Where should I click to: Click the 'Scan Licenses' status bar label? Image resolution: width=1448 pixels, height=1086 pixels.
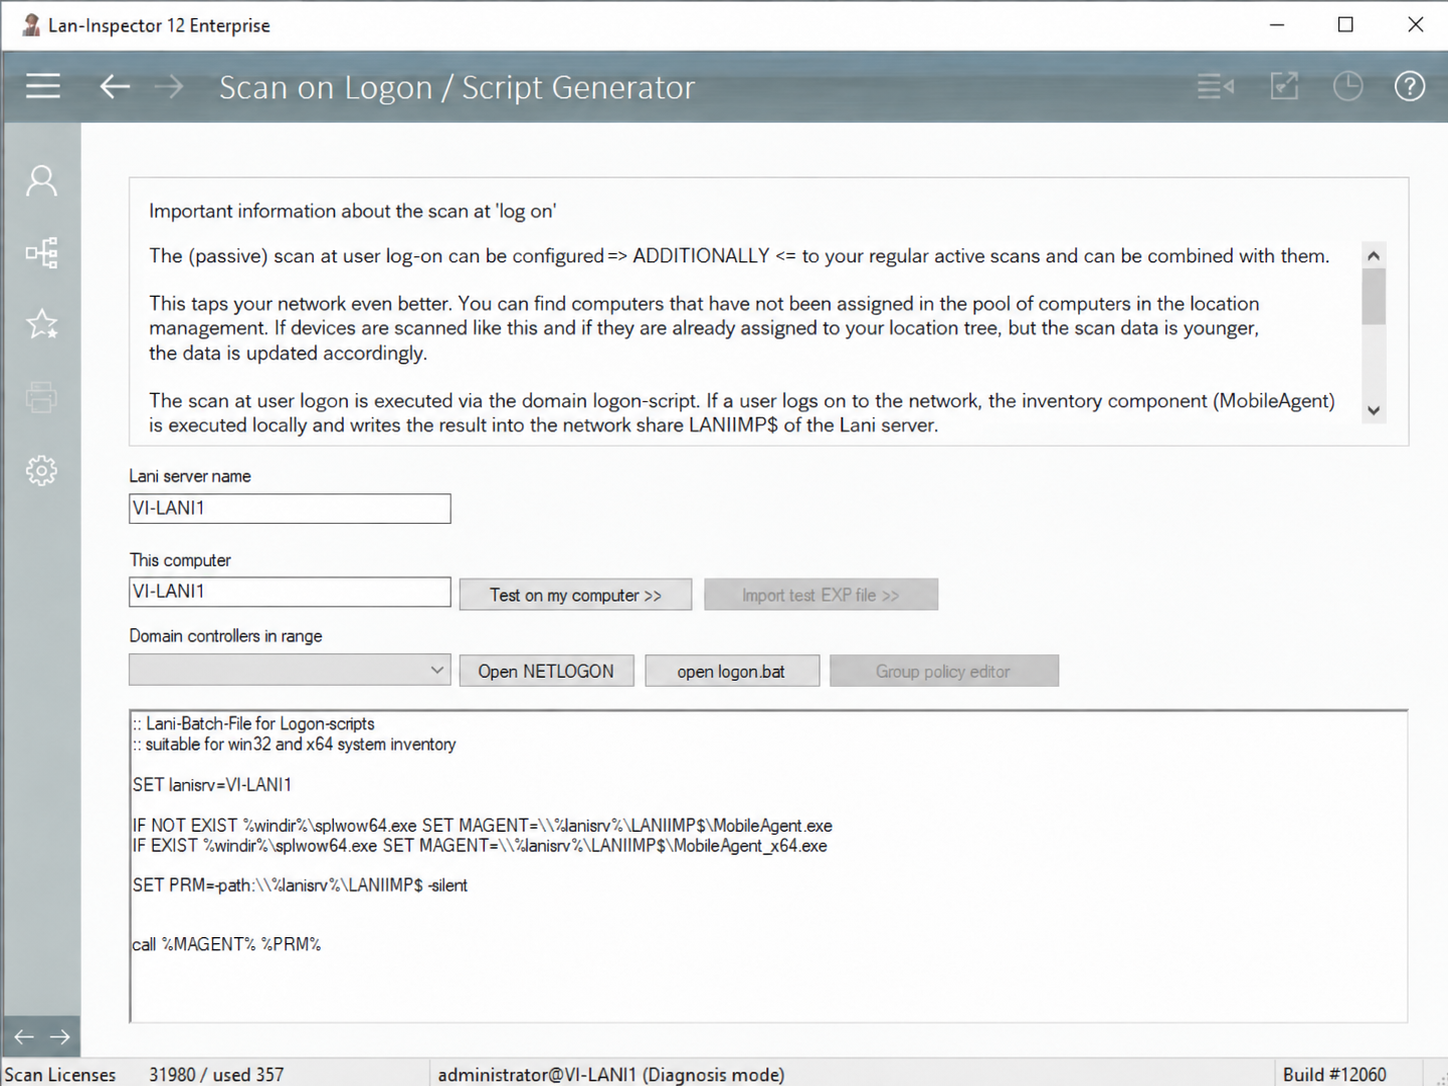coord(60,1074)
